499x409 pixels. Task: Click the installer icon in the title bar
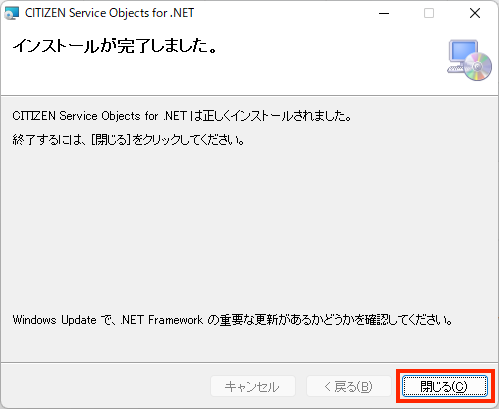12,13
